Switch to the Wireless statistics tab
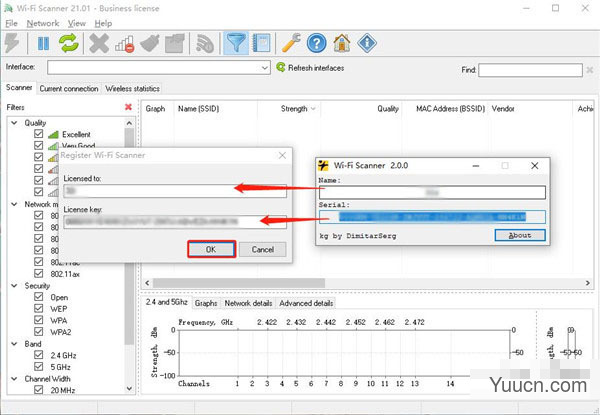600x415 pixels. click(132, 89)
